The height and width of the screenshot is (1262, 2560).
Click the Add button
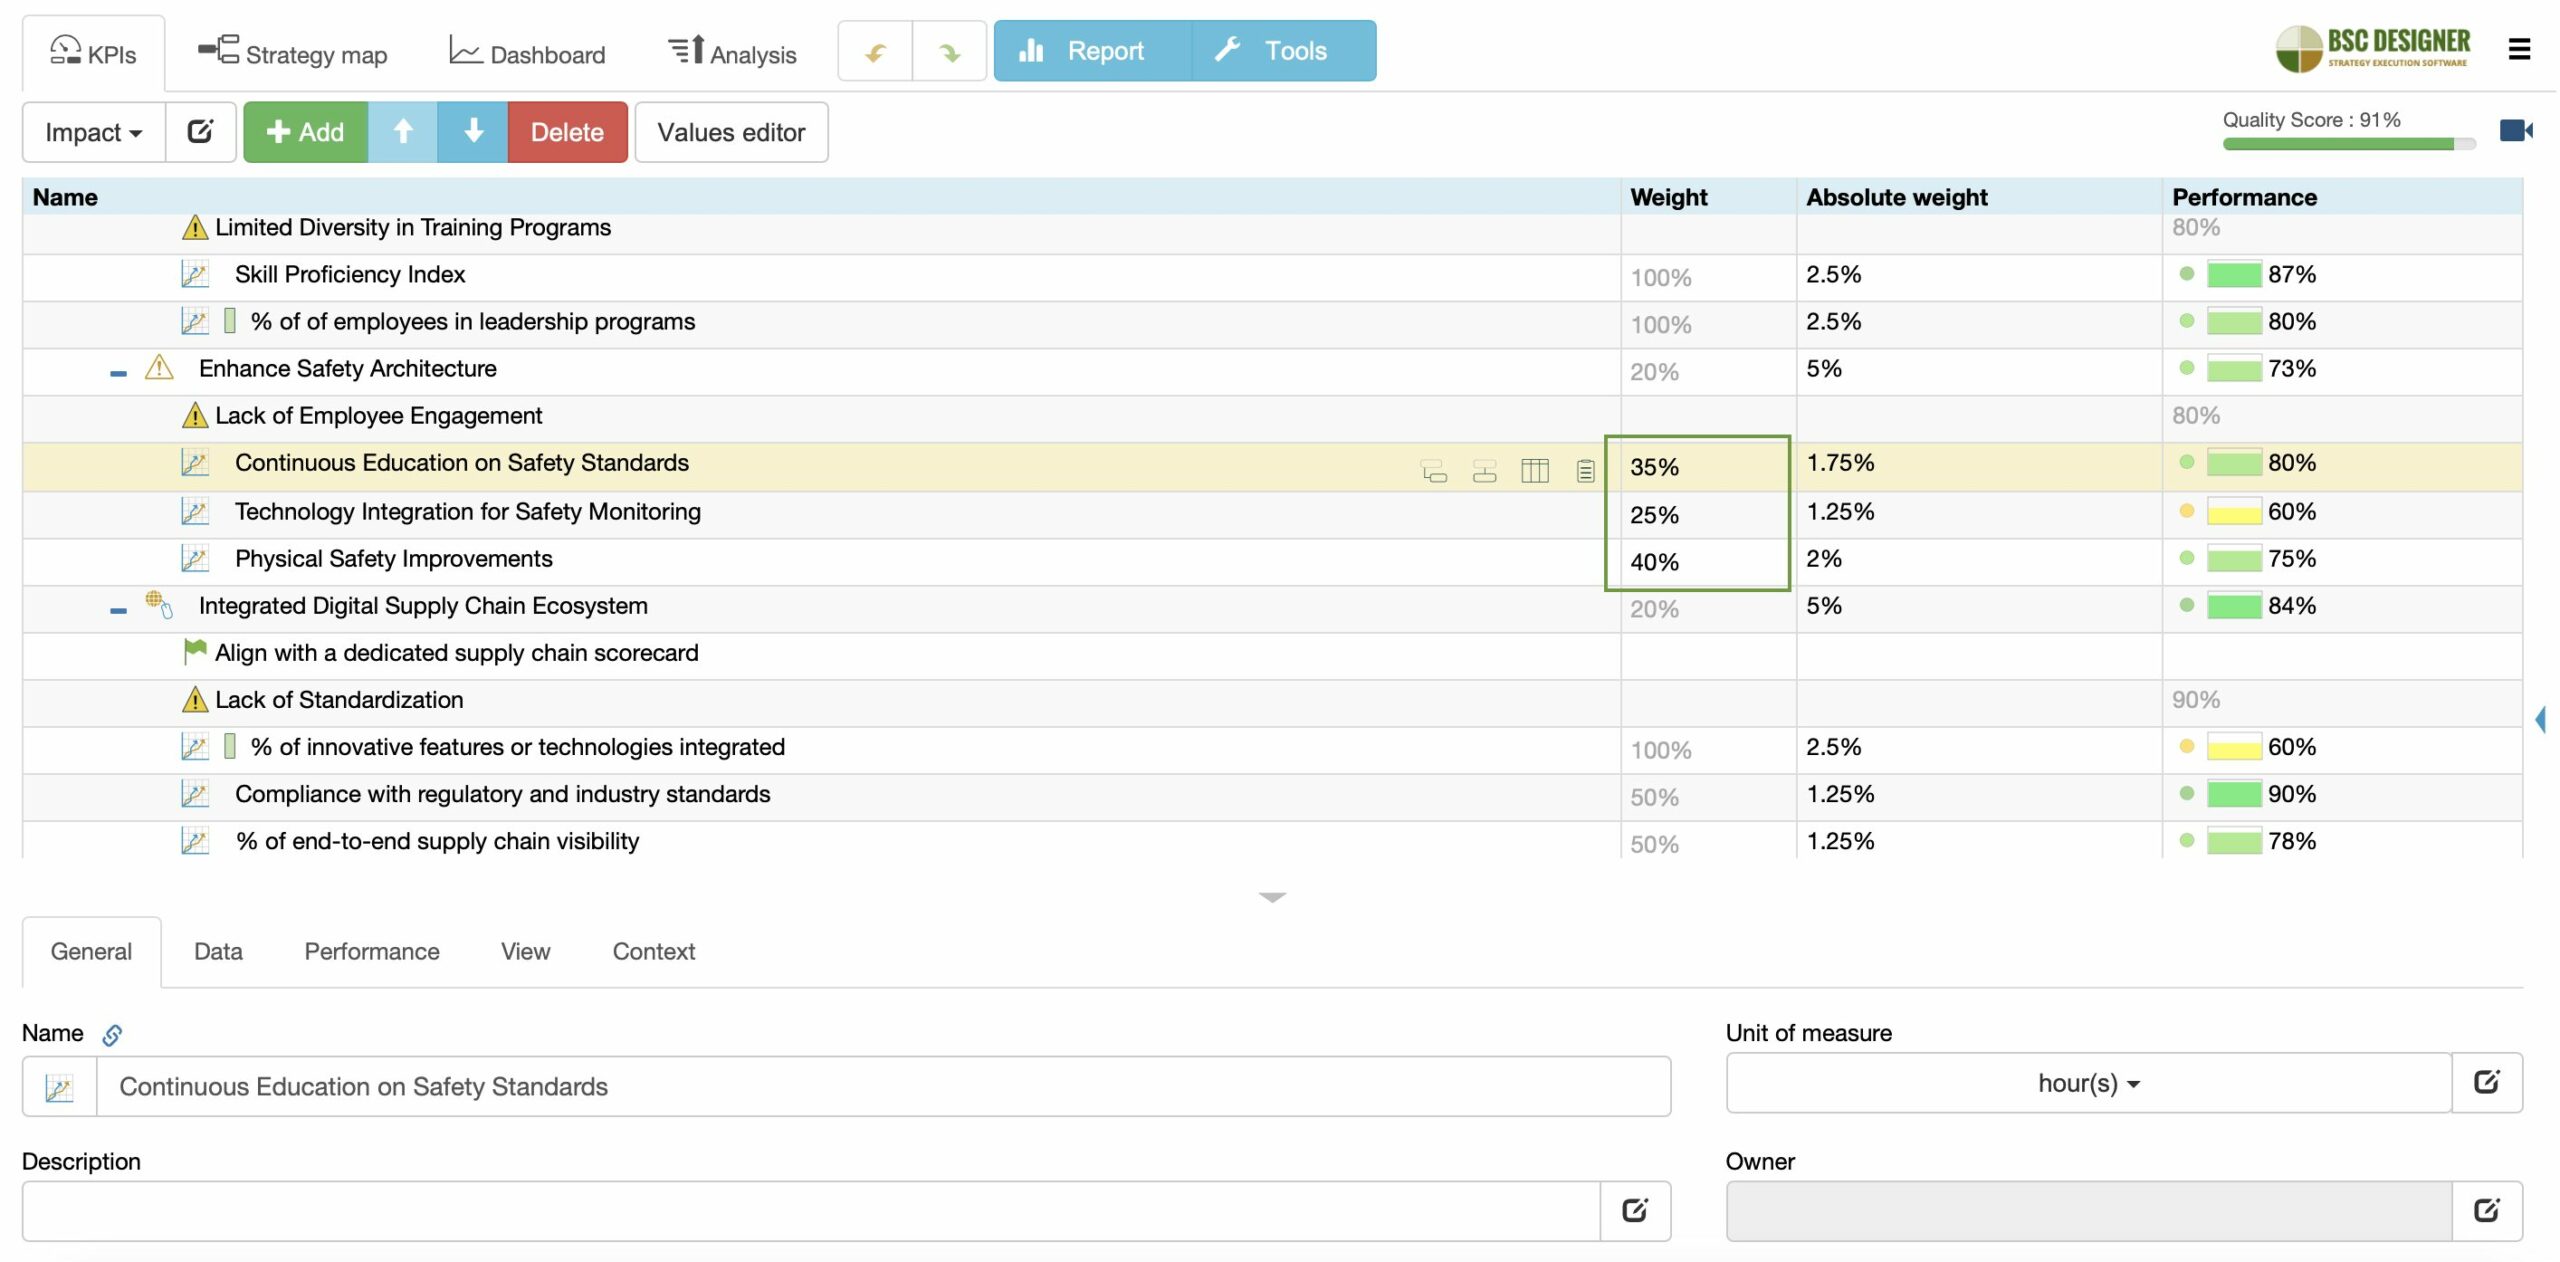(x=305, y=131)
